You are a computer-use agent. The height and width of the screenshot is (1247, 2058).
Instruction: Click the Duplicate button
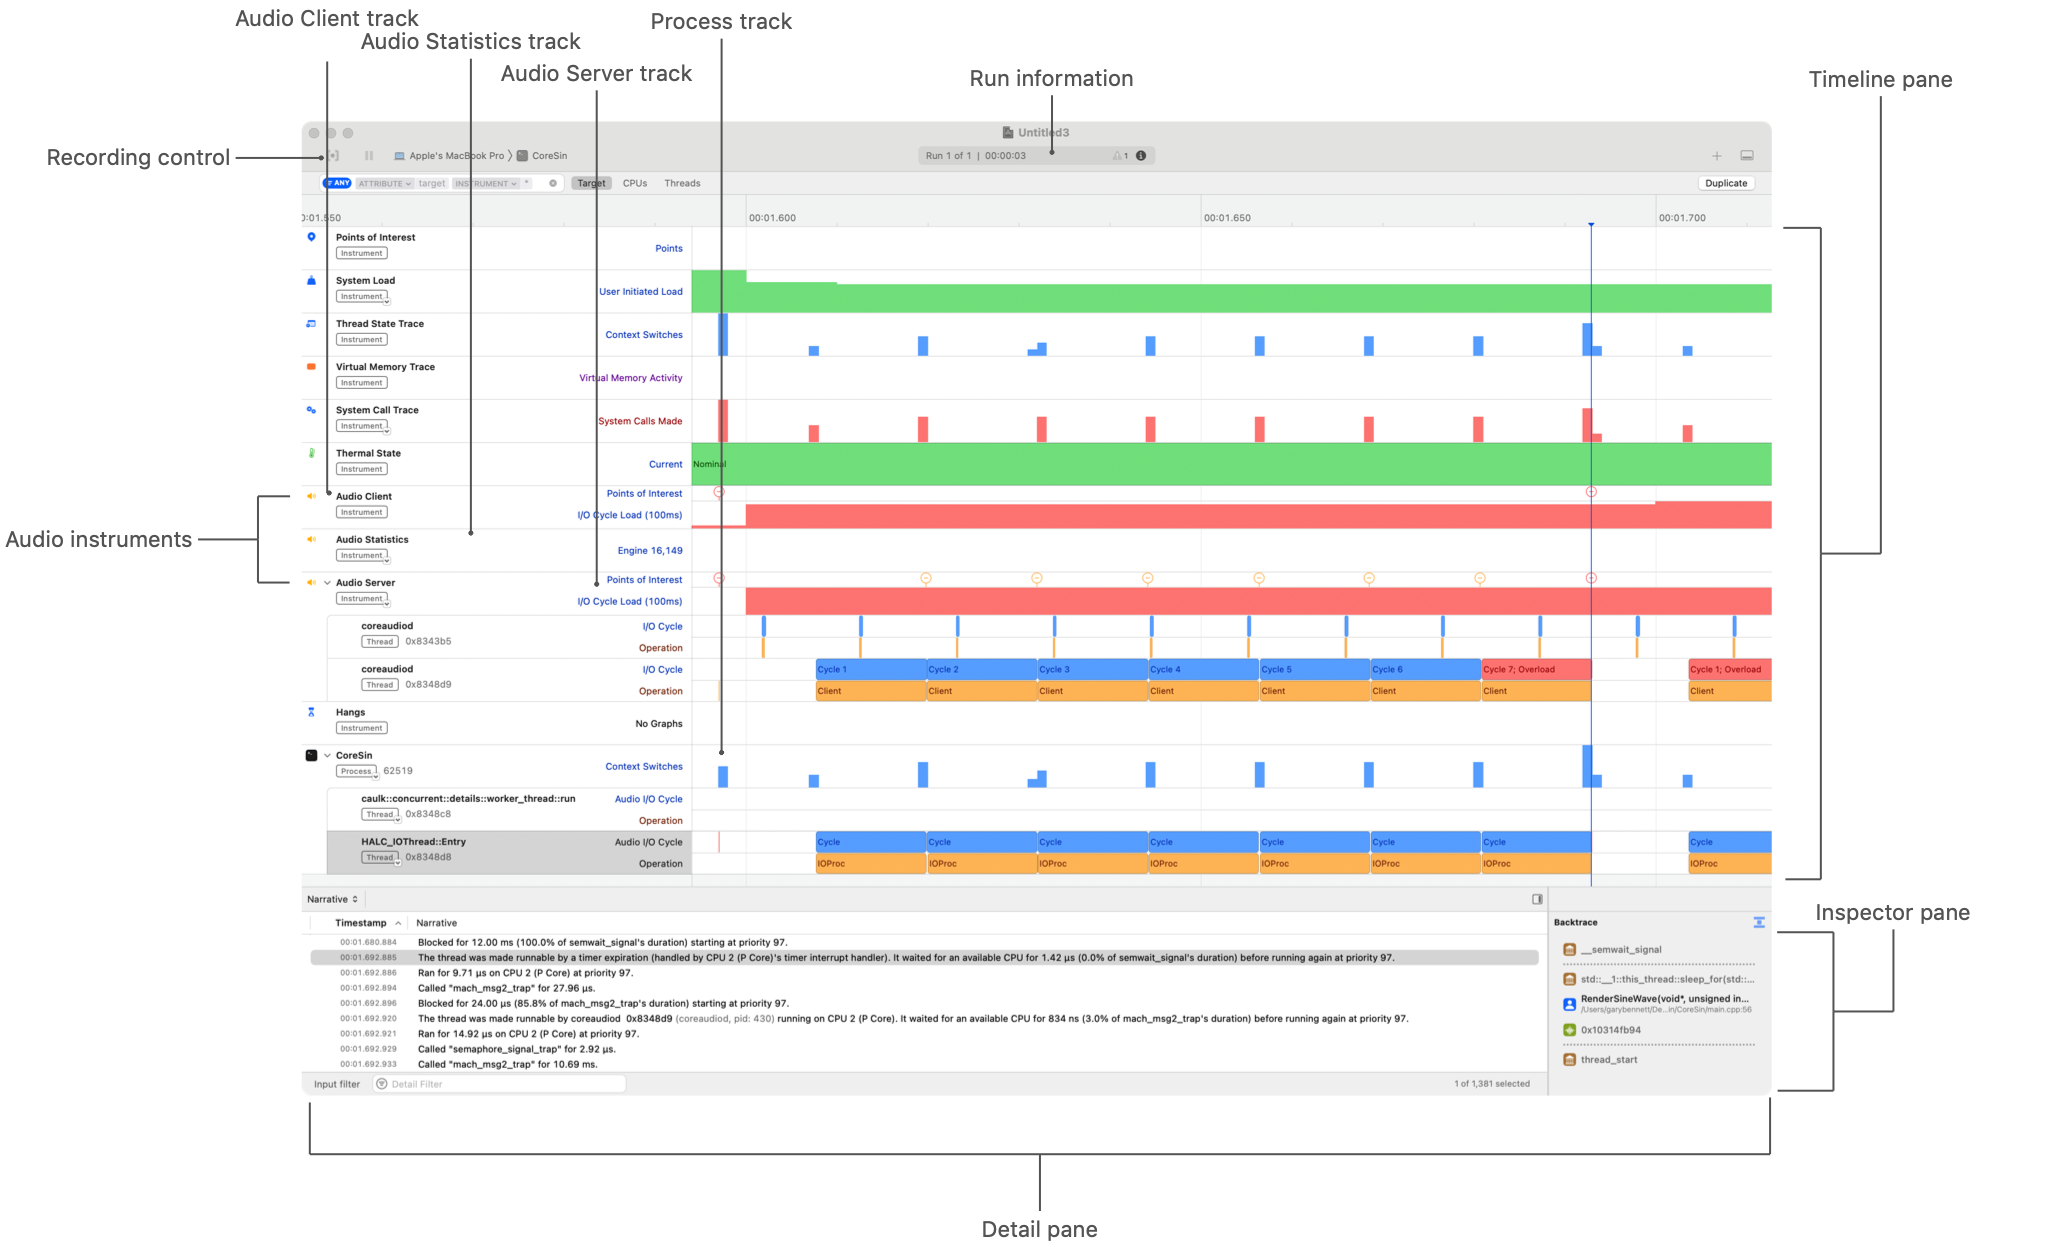1726,183
